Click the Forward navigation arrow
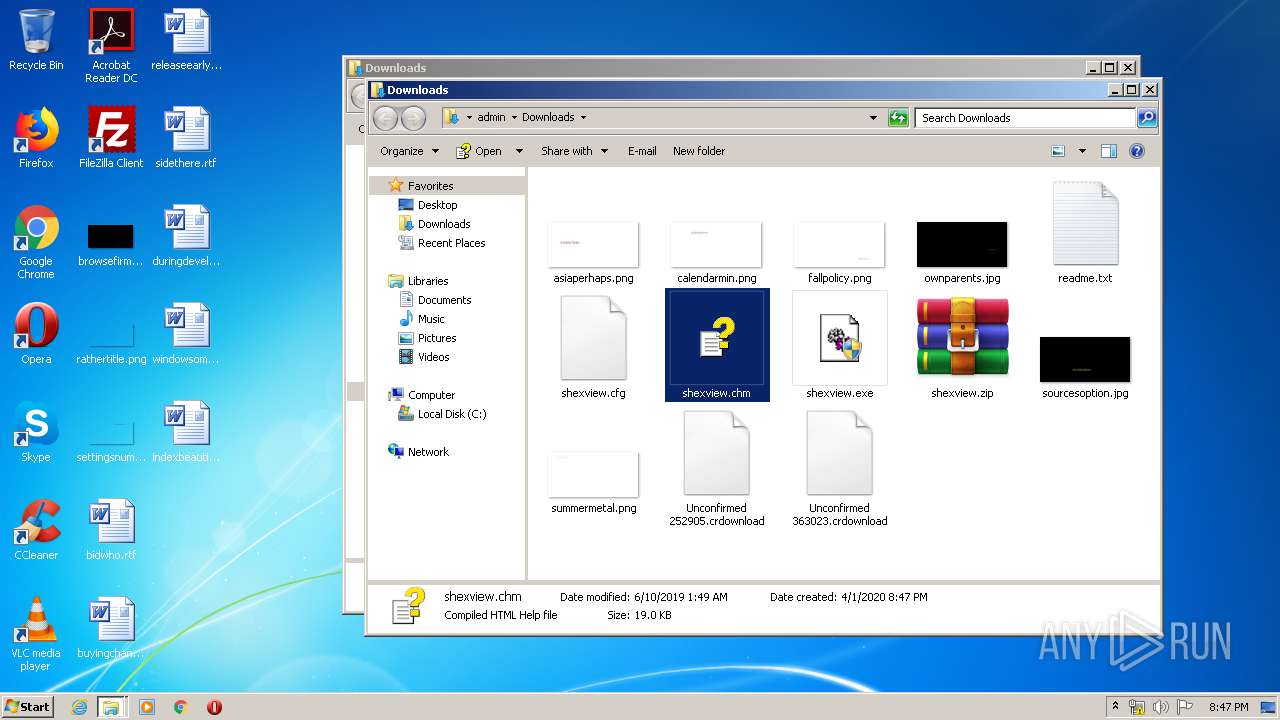 tap(413, 118)
